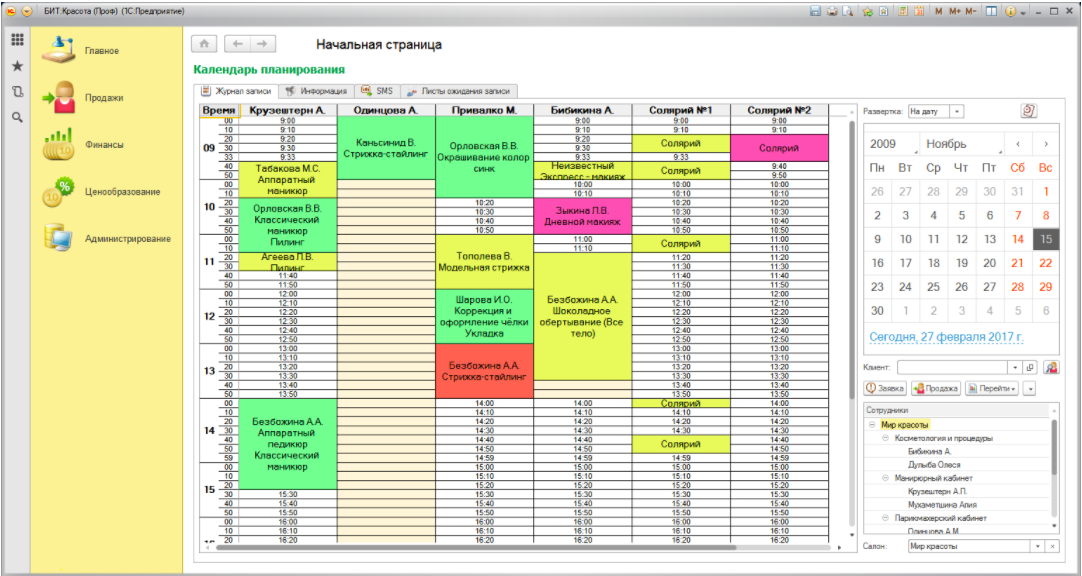Open the calculator icon in title bar

(903, 11)
